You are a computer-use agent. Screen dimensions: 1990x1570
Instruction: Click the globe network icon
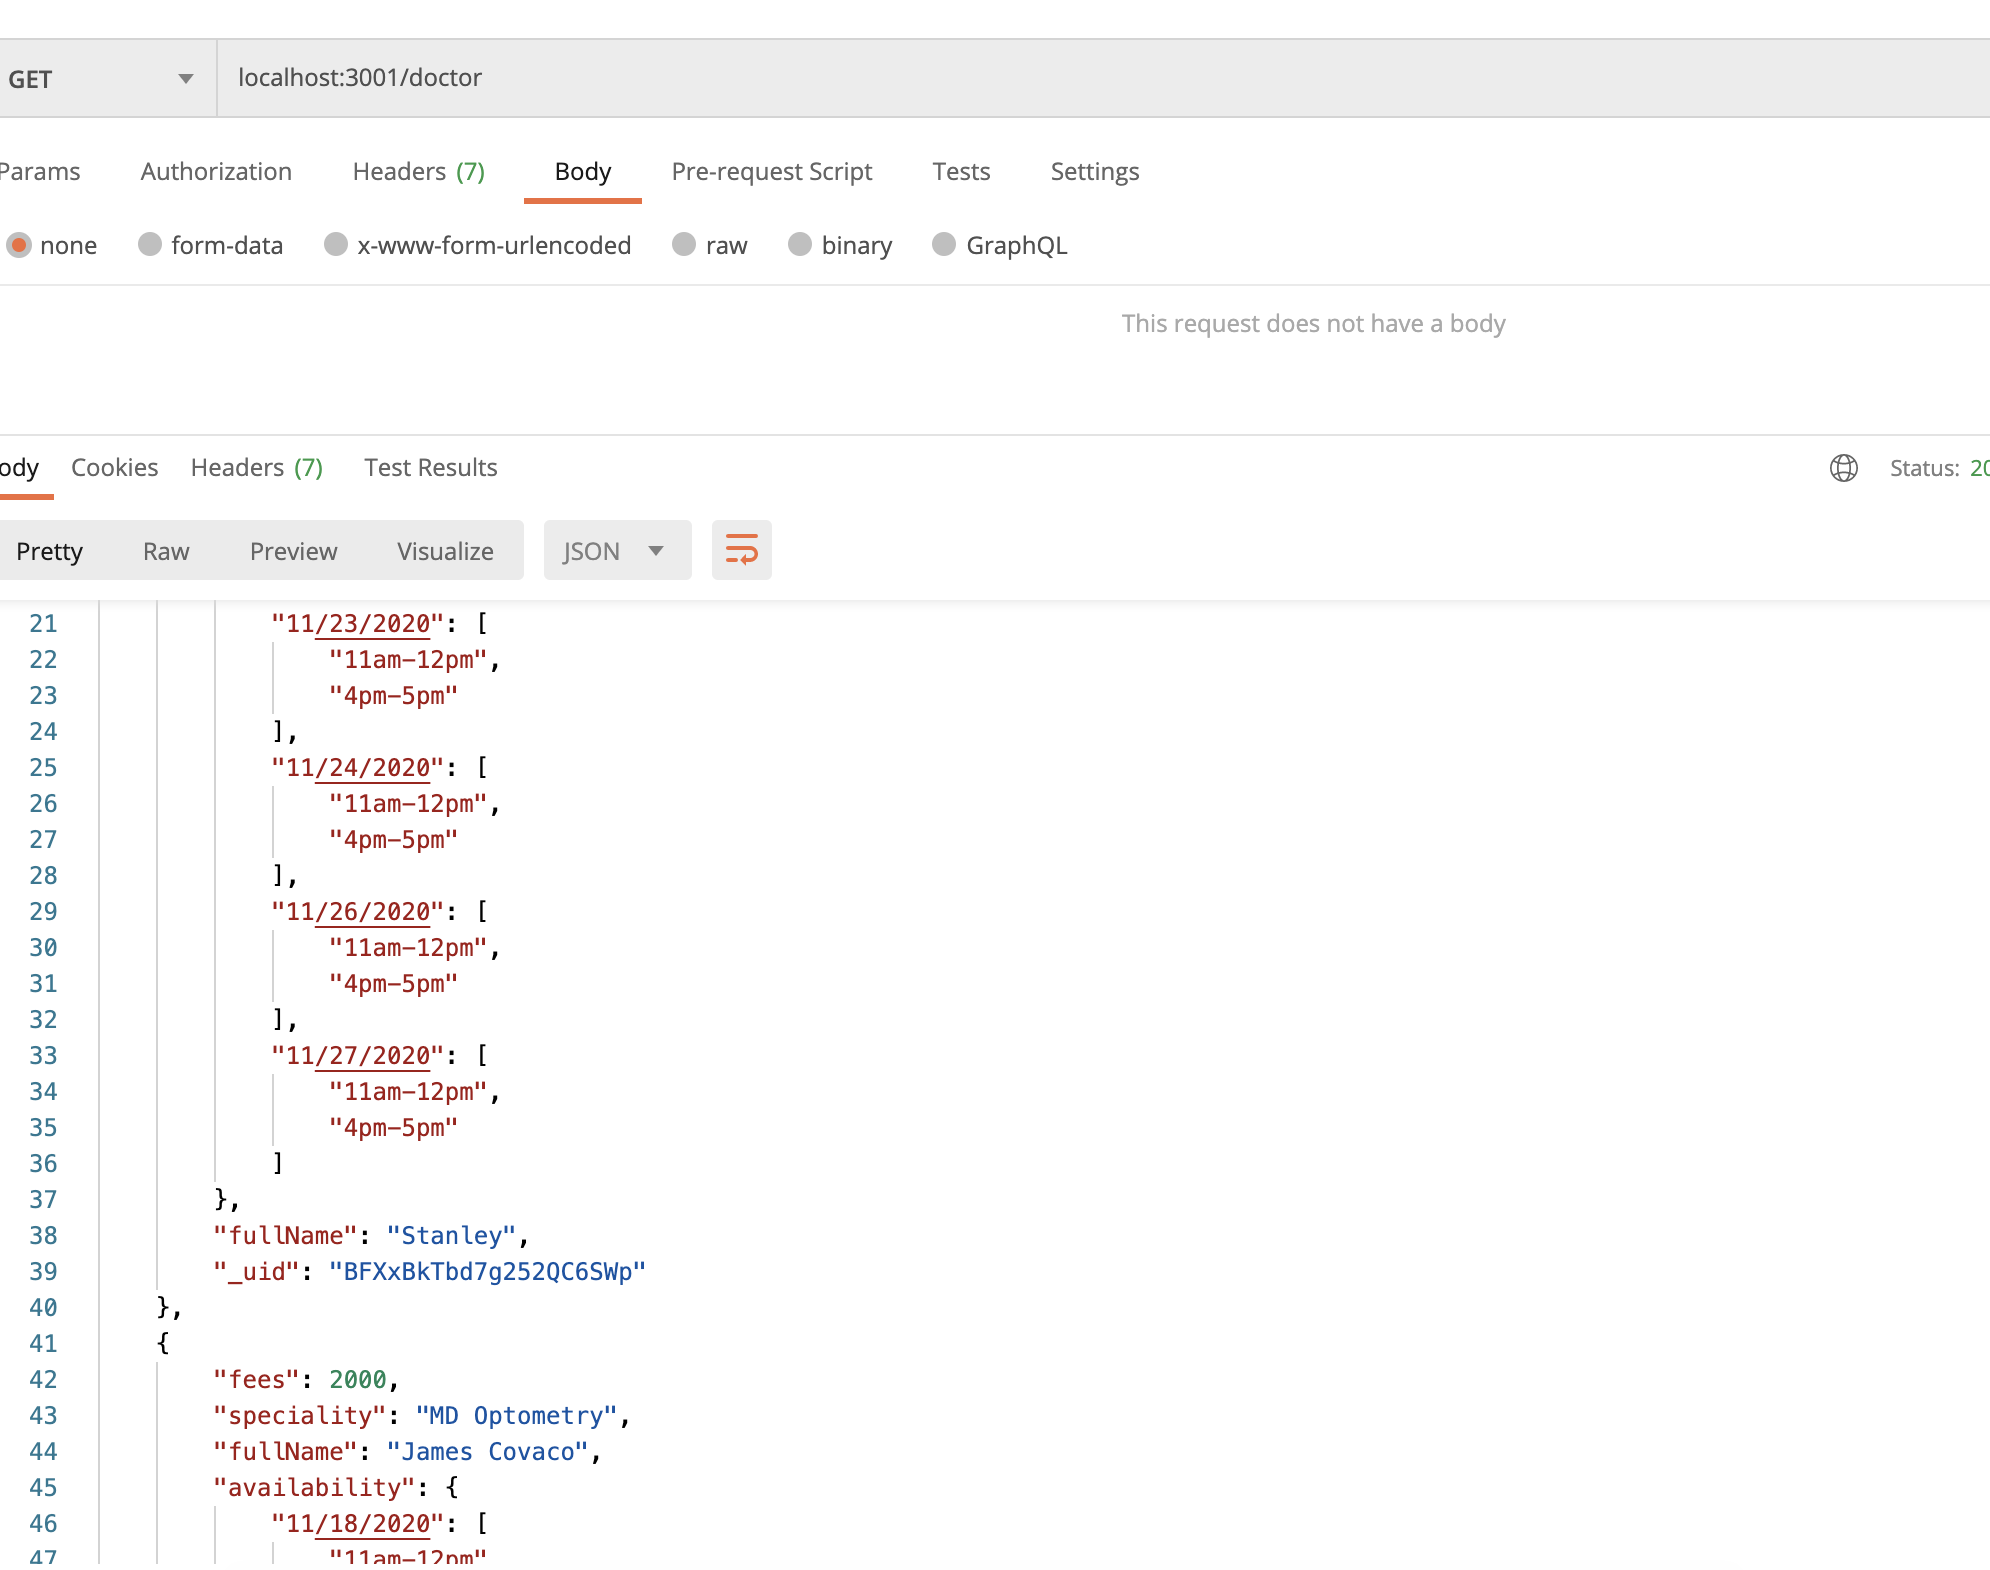tap(1843, 468)
